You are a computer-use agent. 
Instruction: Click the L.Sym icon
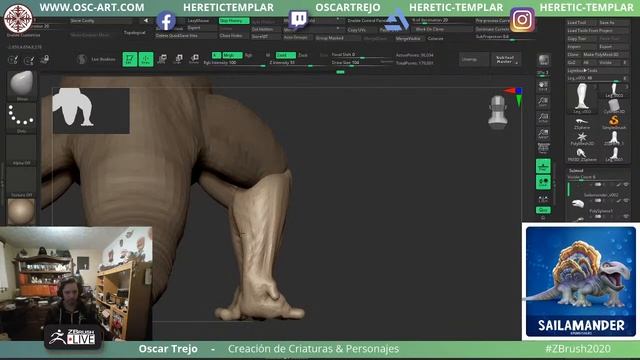pos(543,198)
